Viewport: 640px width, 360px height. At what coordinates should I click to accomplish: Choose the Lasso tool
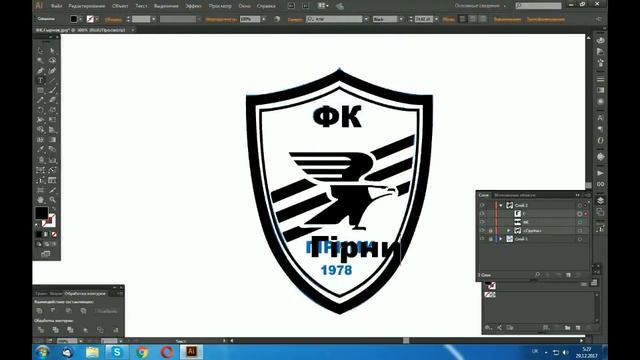coord(52,60)
